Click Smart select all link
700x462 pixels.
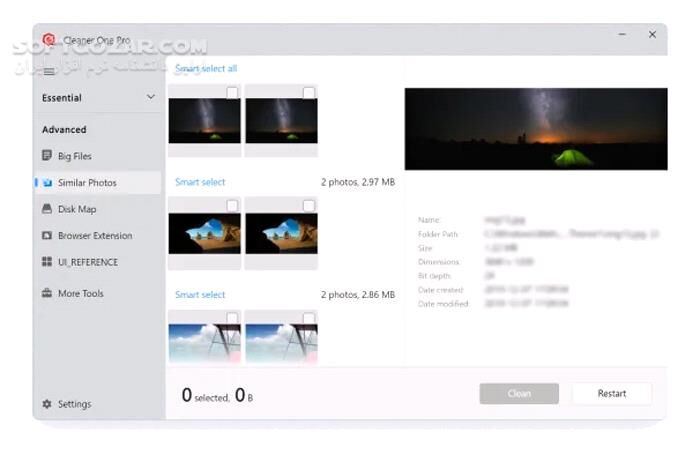click(x=206, y=68)
